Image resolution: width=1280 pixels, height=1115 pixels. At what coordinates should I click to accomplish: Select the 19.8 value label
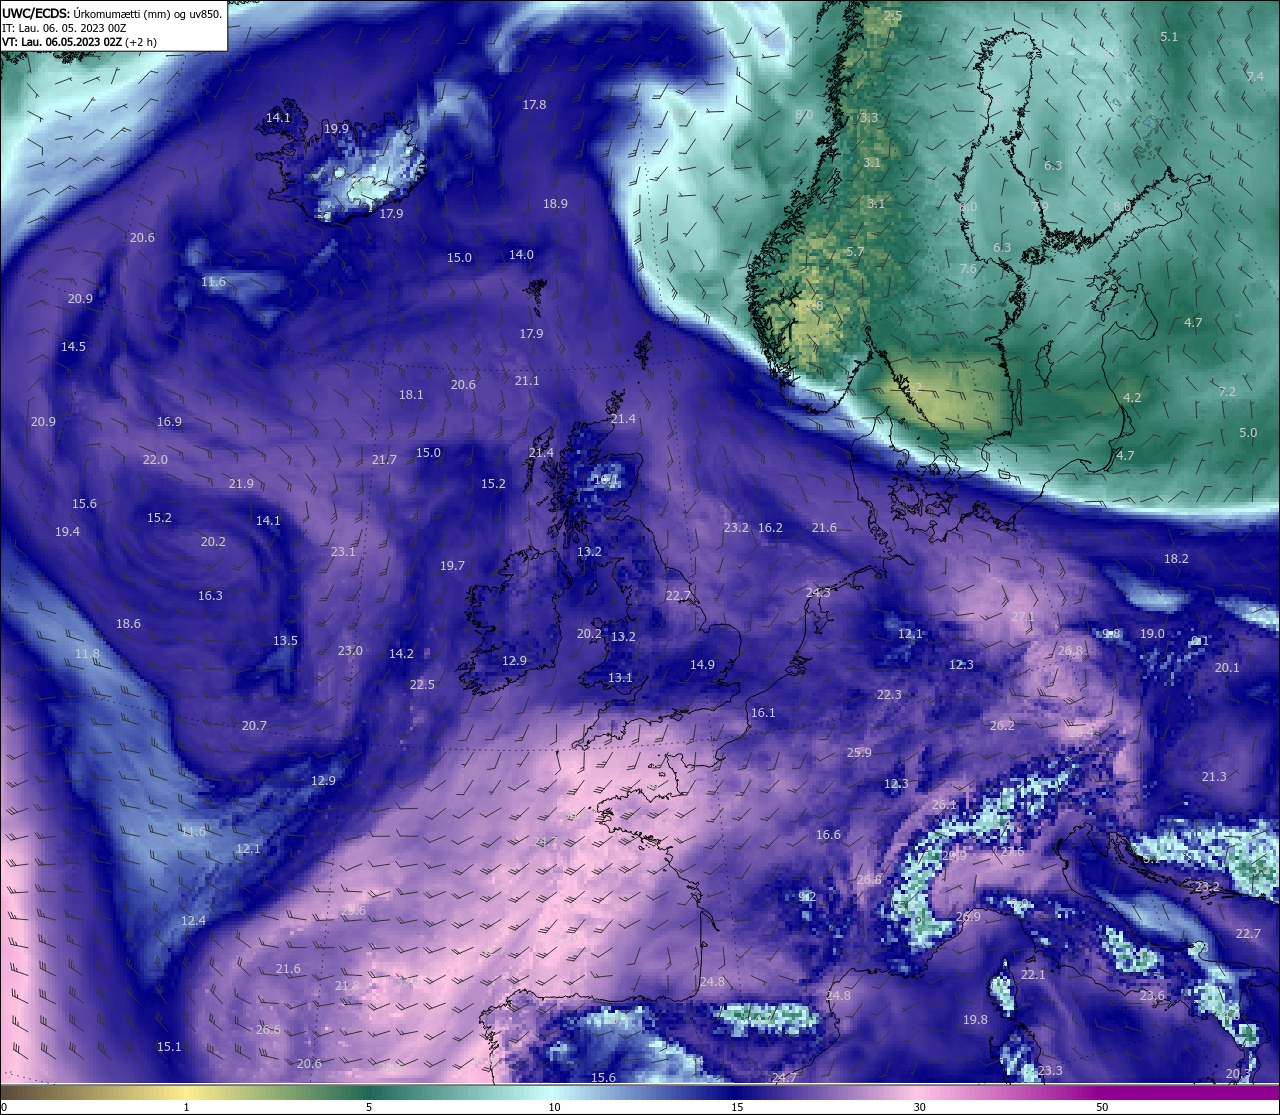(975, 1020)
